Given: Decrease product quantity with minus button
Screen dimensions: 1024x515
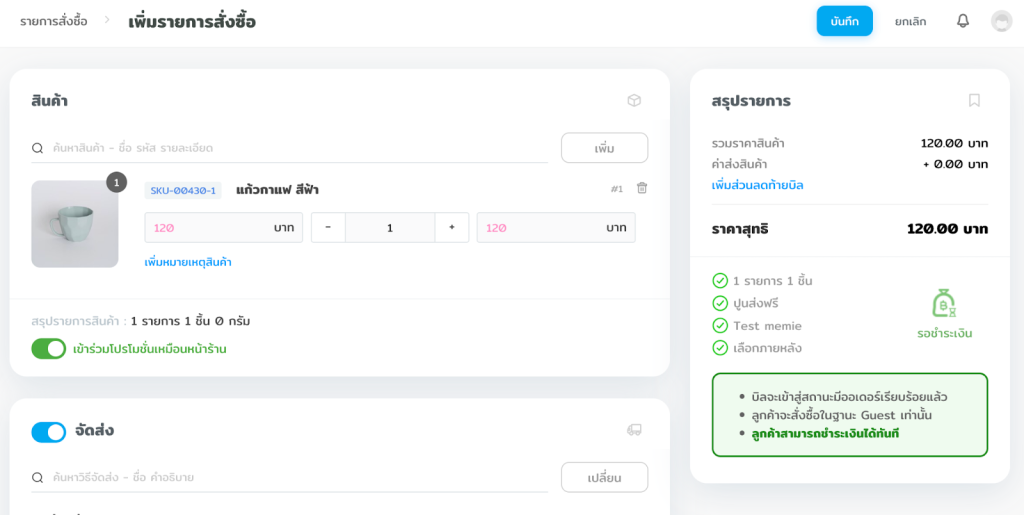Looking at the screenshot, I should [328, 228].
